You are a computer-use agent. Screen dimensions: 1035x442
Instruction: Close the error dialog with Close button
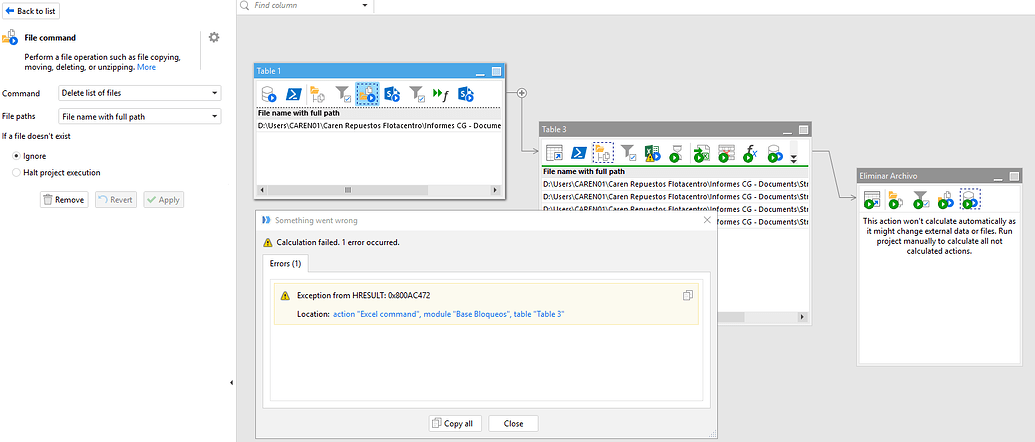[514, 424]
